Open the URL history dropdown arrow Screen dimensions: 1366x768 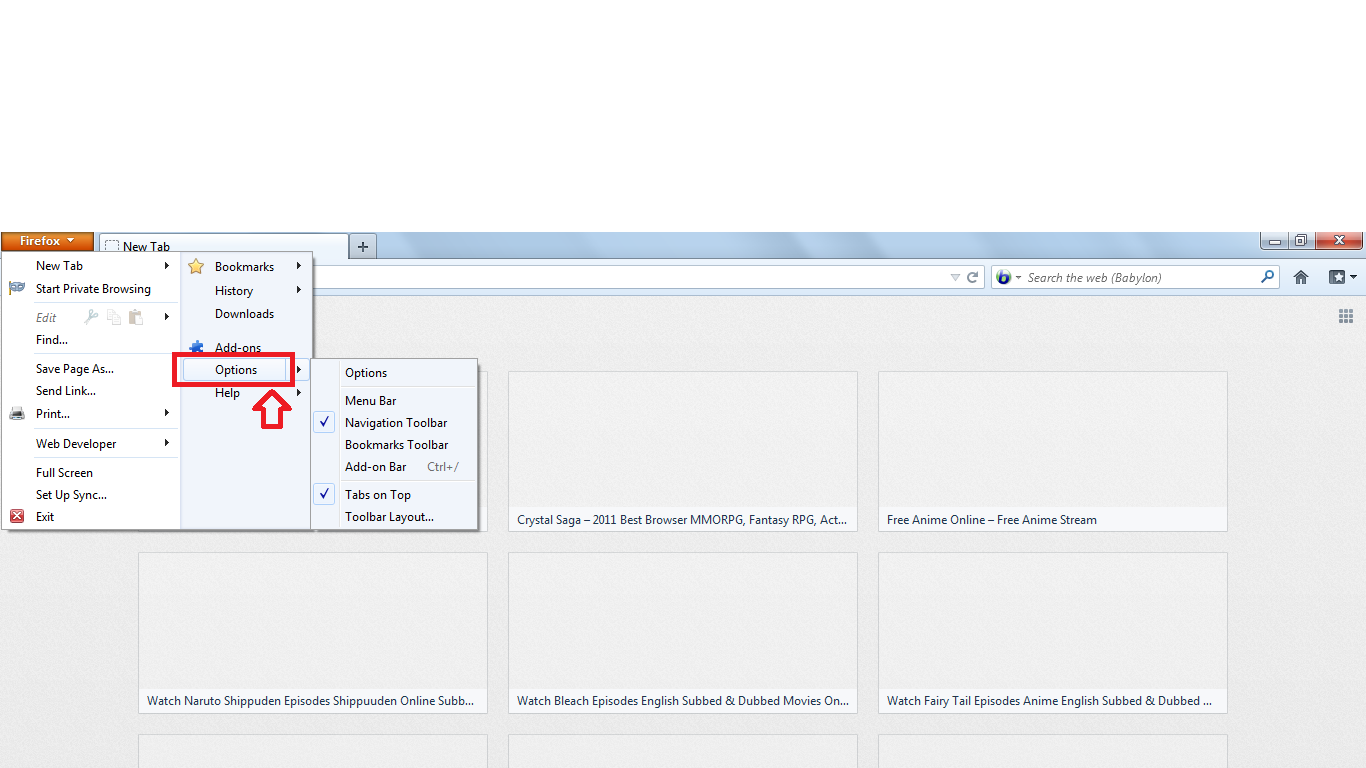pyautogui.click(x=955, y=278)
